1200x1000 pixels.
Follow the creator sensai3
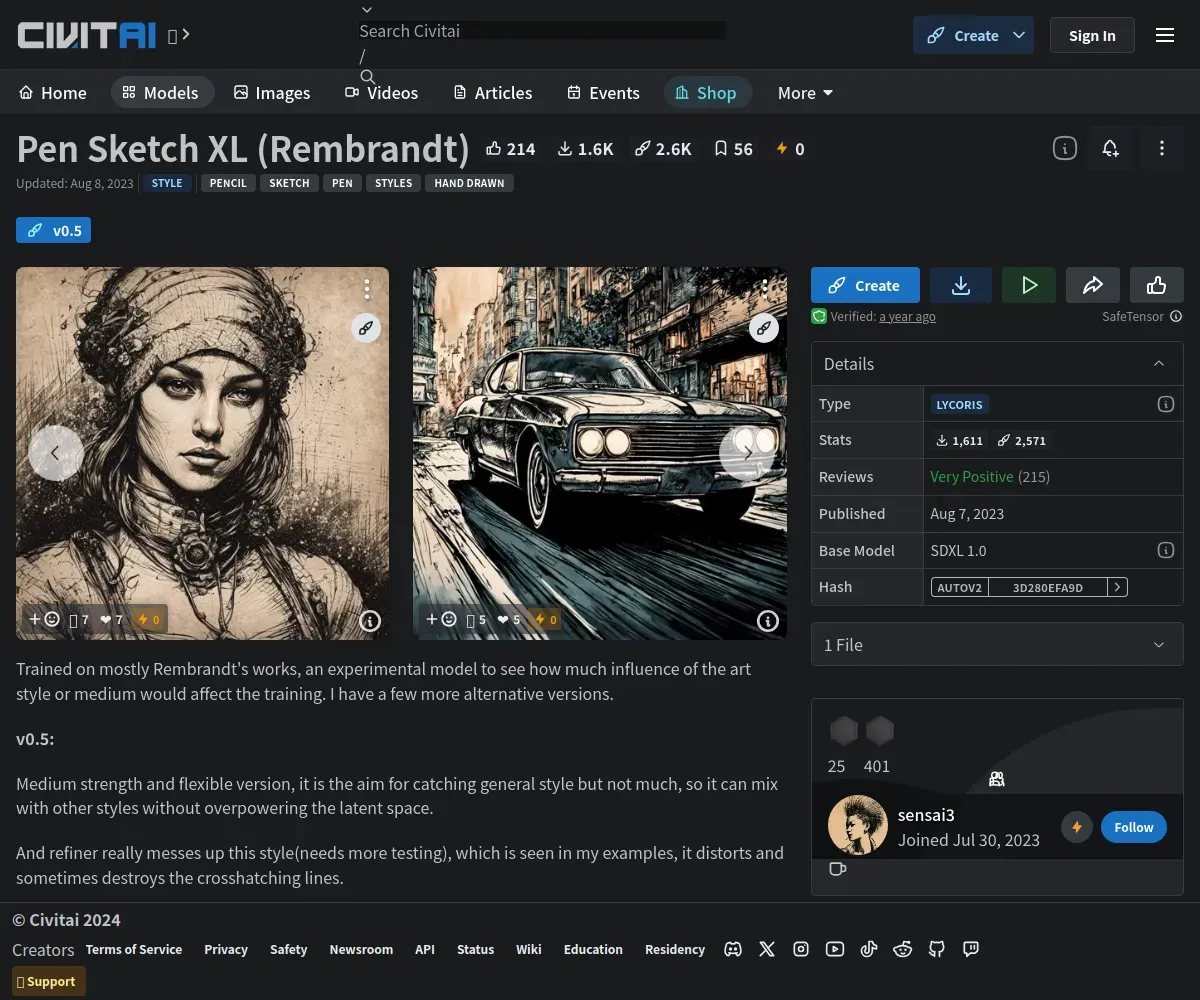coord(1134,827)
